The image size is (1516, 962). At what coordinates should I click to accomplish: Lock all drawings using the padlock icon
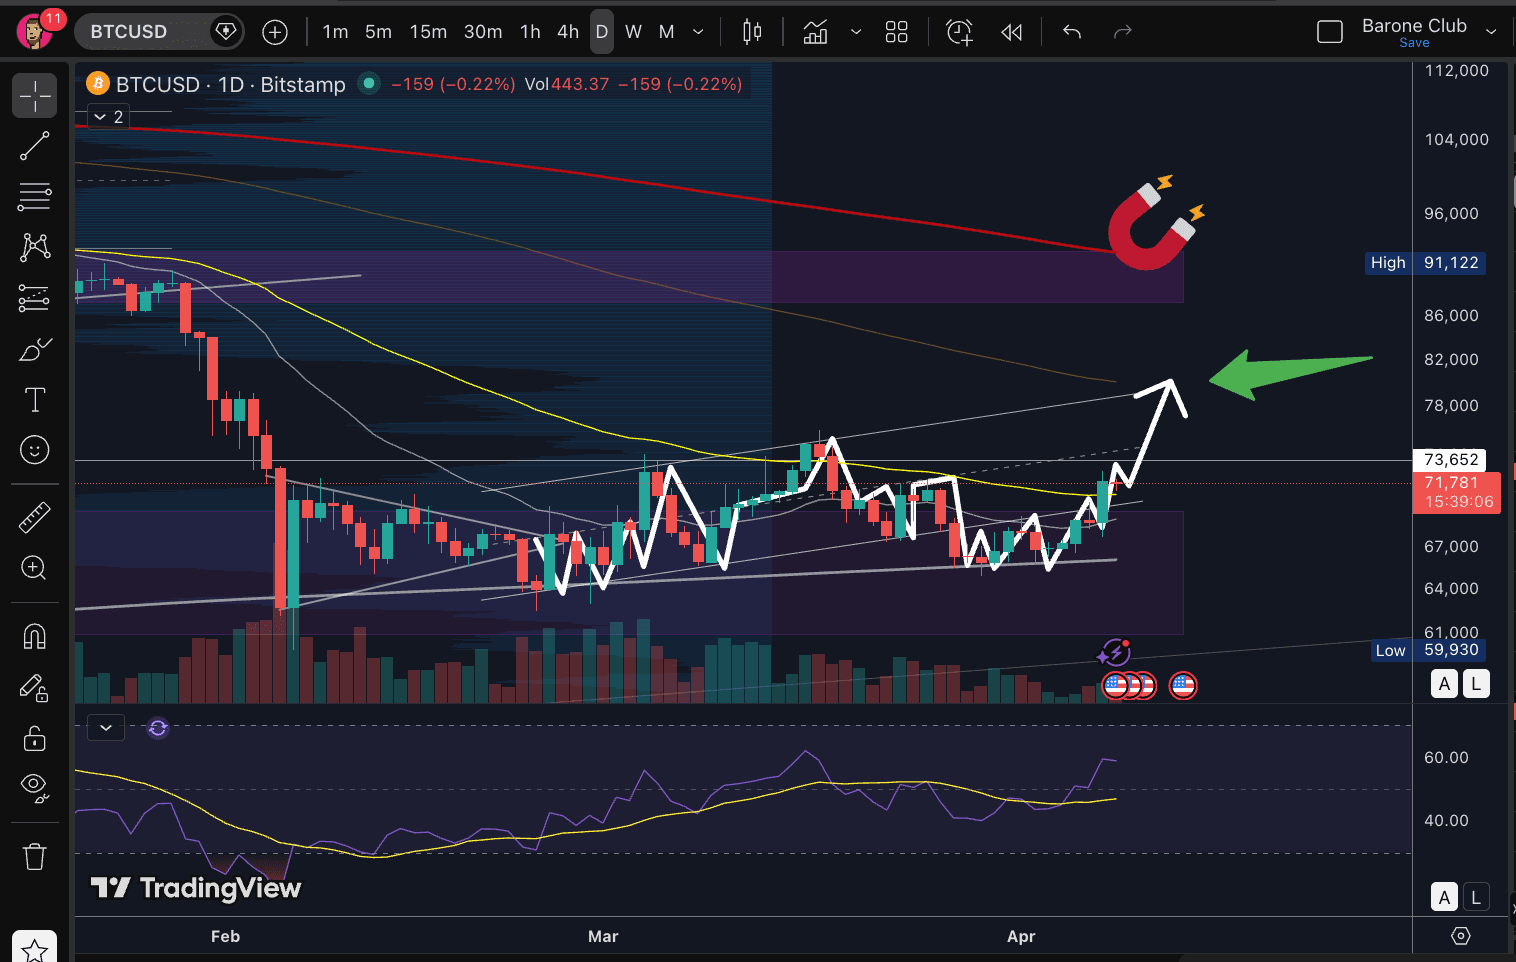(x=34, y=738)
